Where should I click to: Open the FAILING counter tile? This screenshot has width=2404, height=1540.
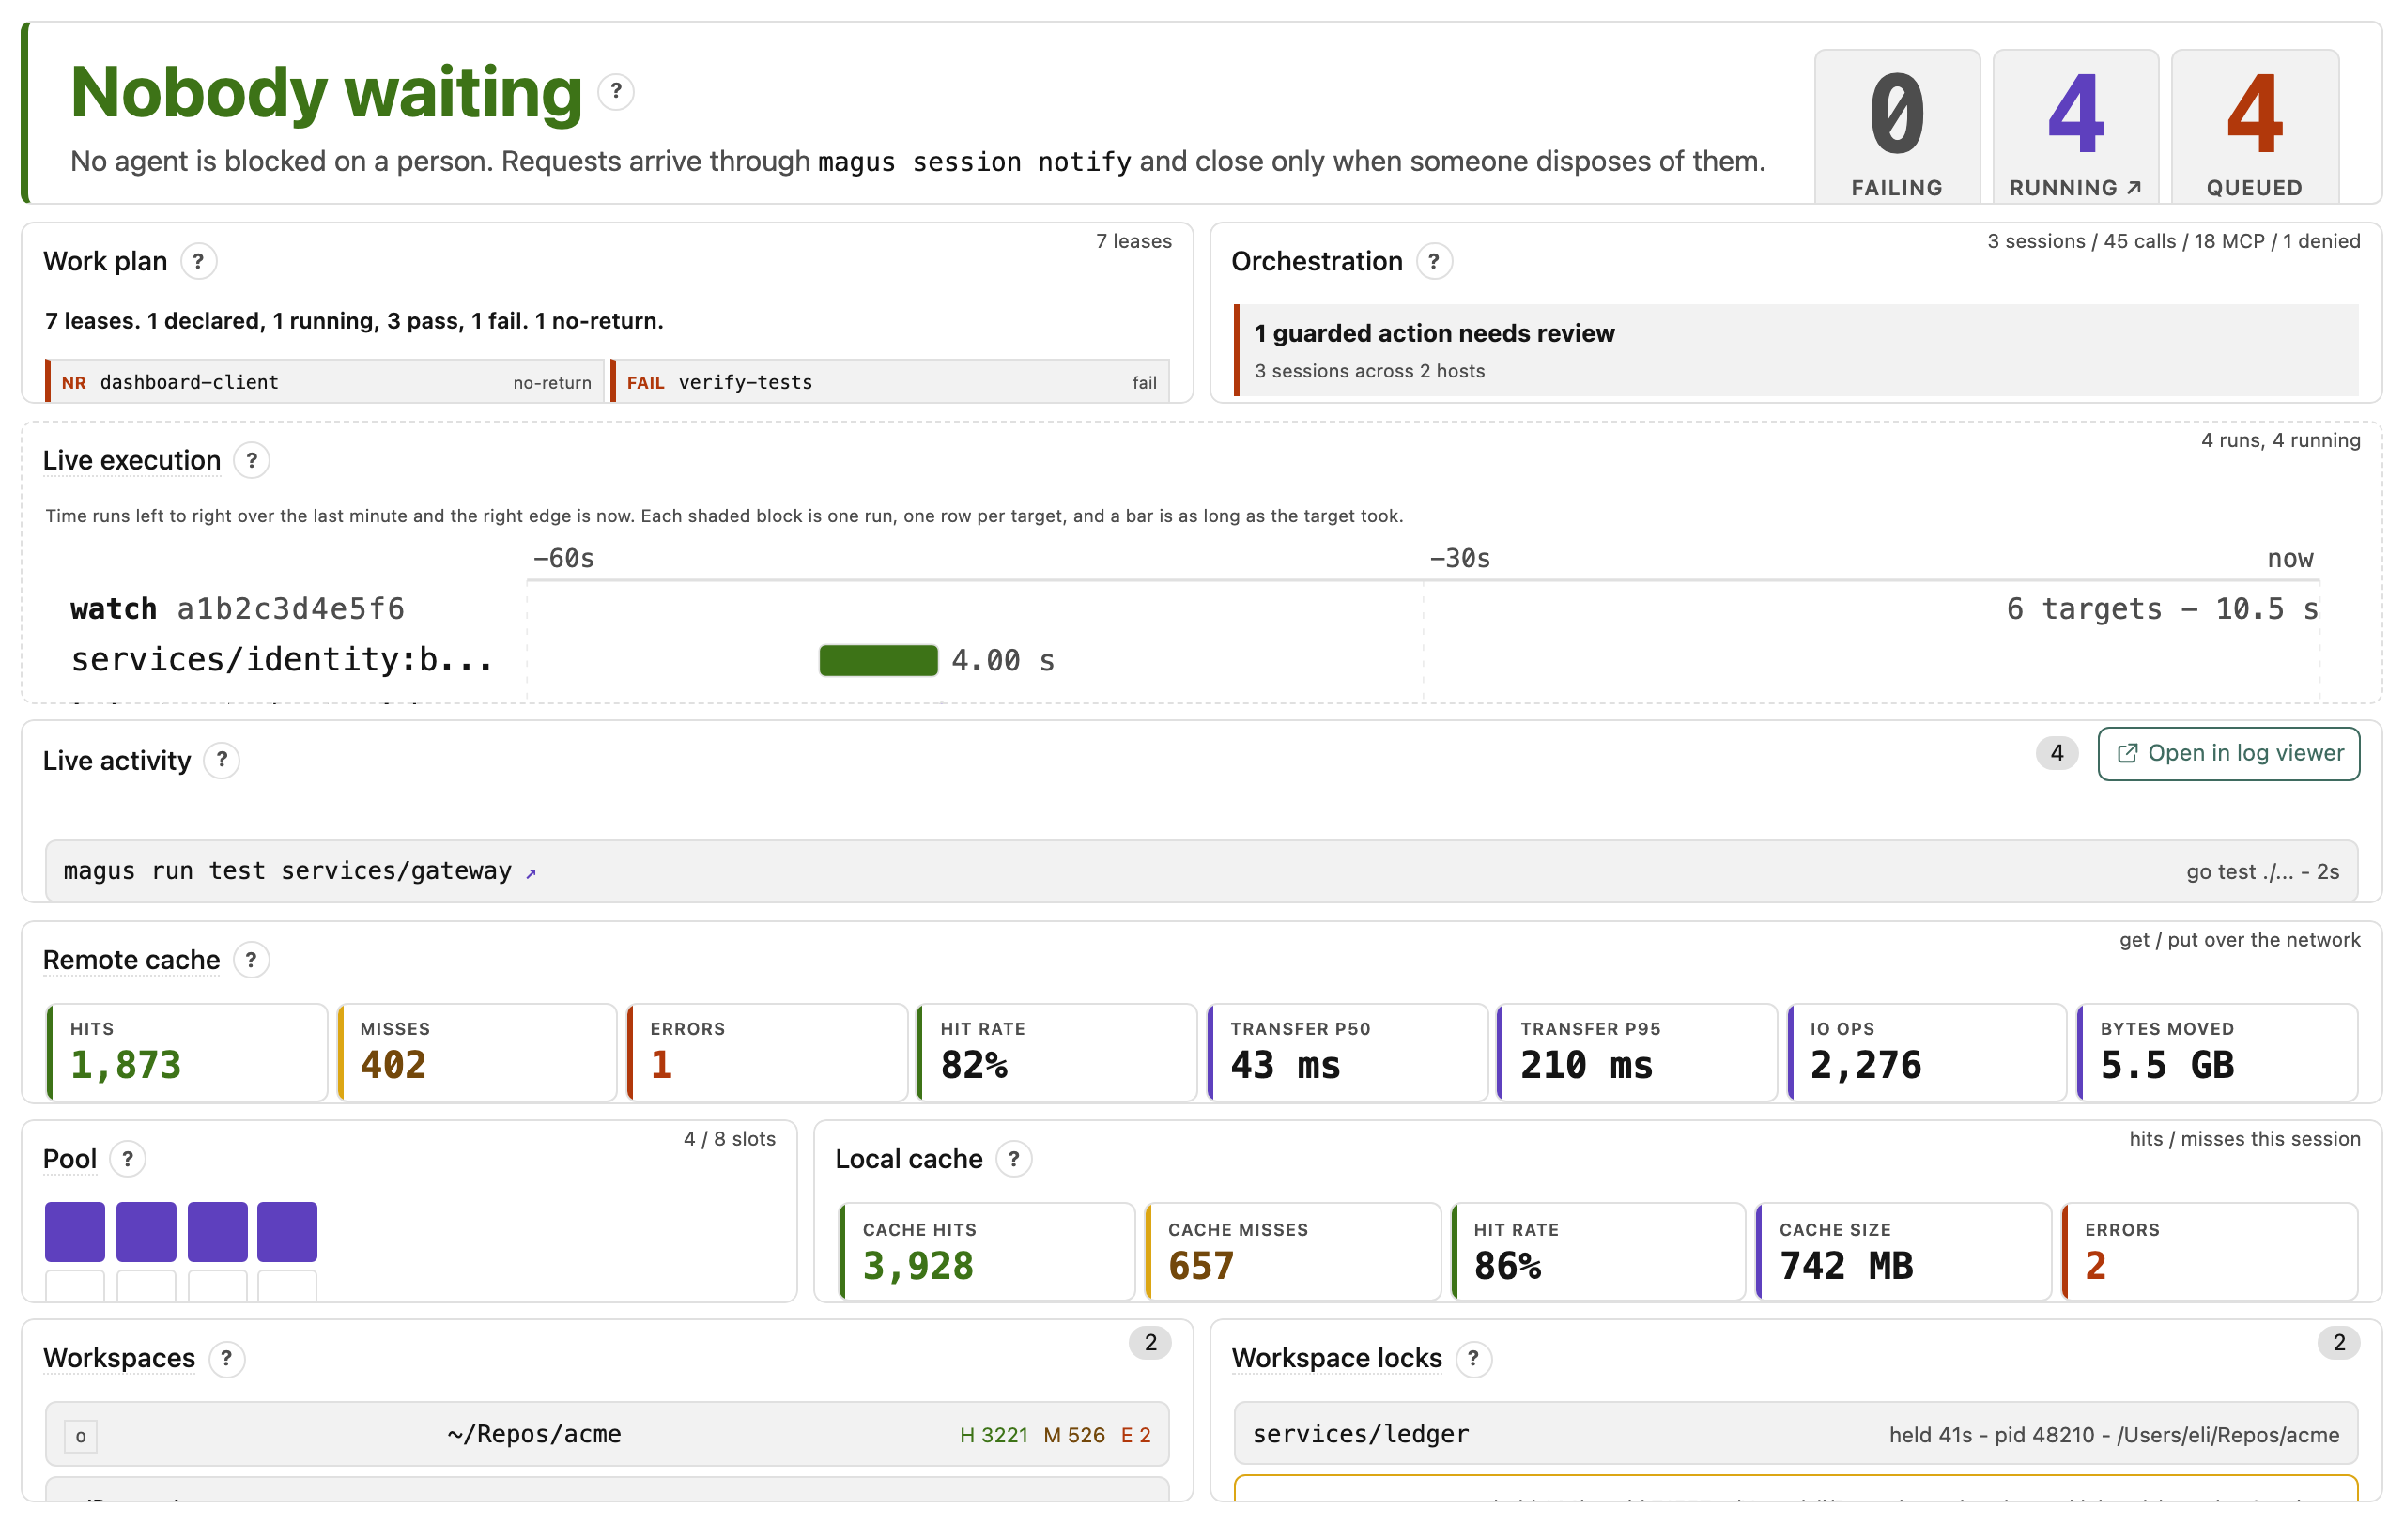pyautogui.click(x=1897, y=127)
